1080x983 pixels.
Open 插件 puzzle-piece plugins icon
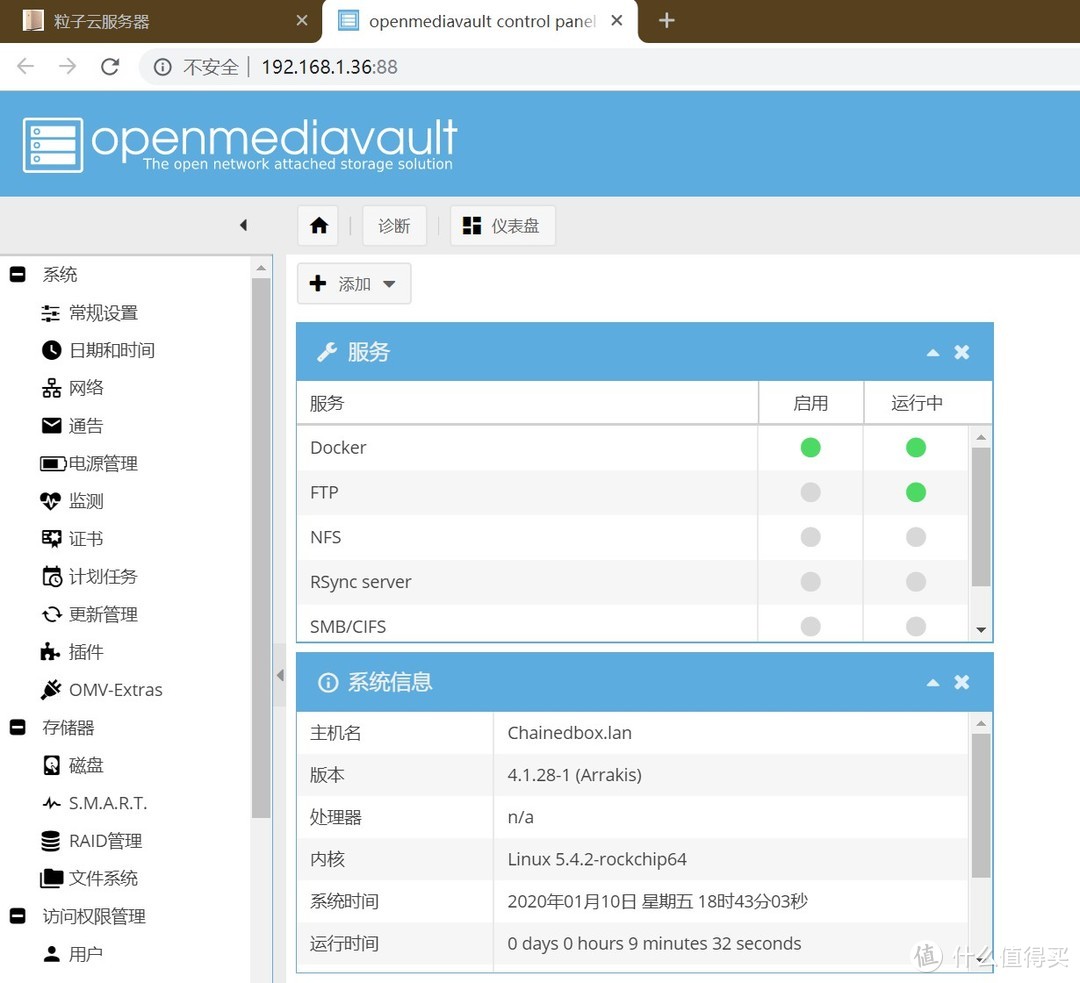50,652
